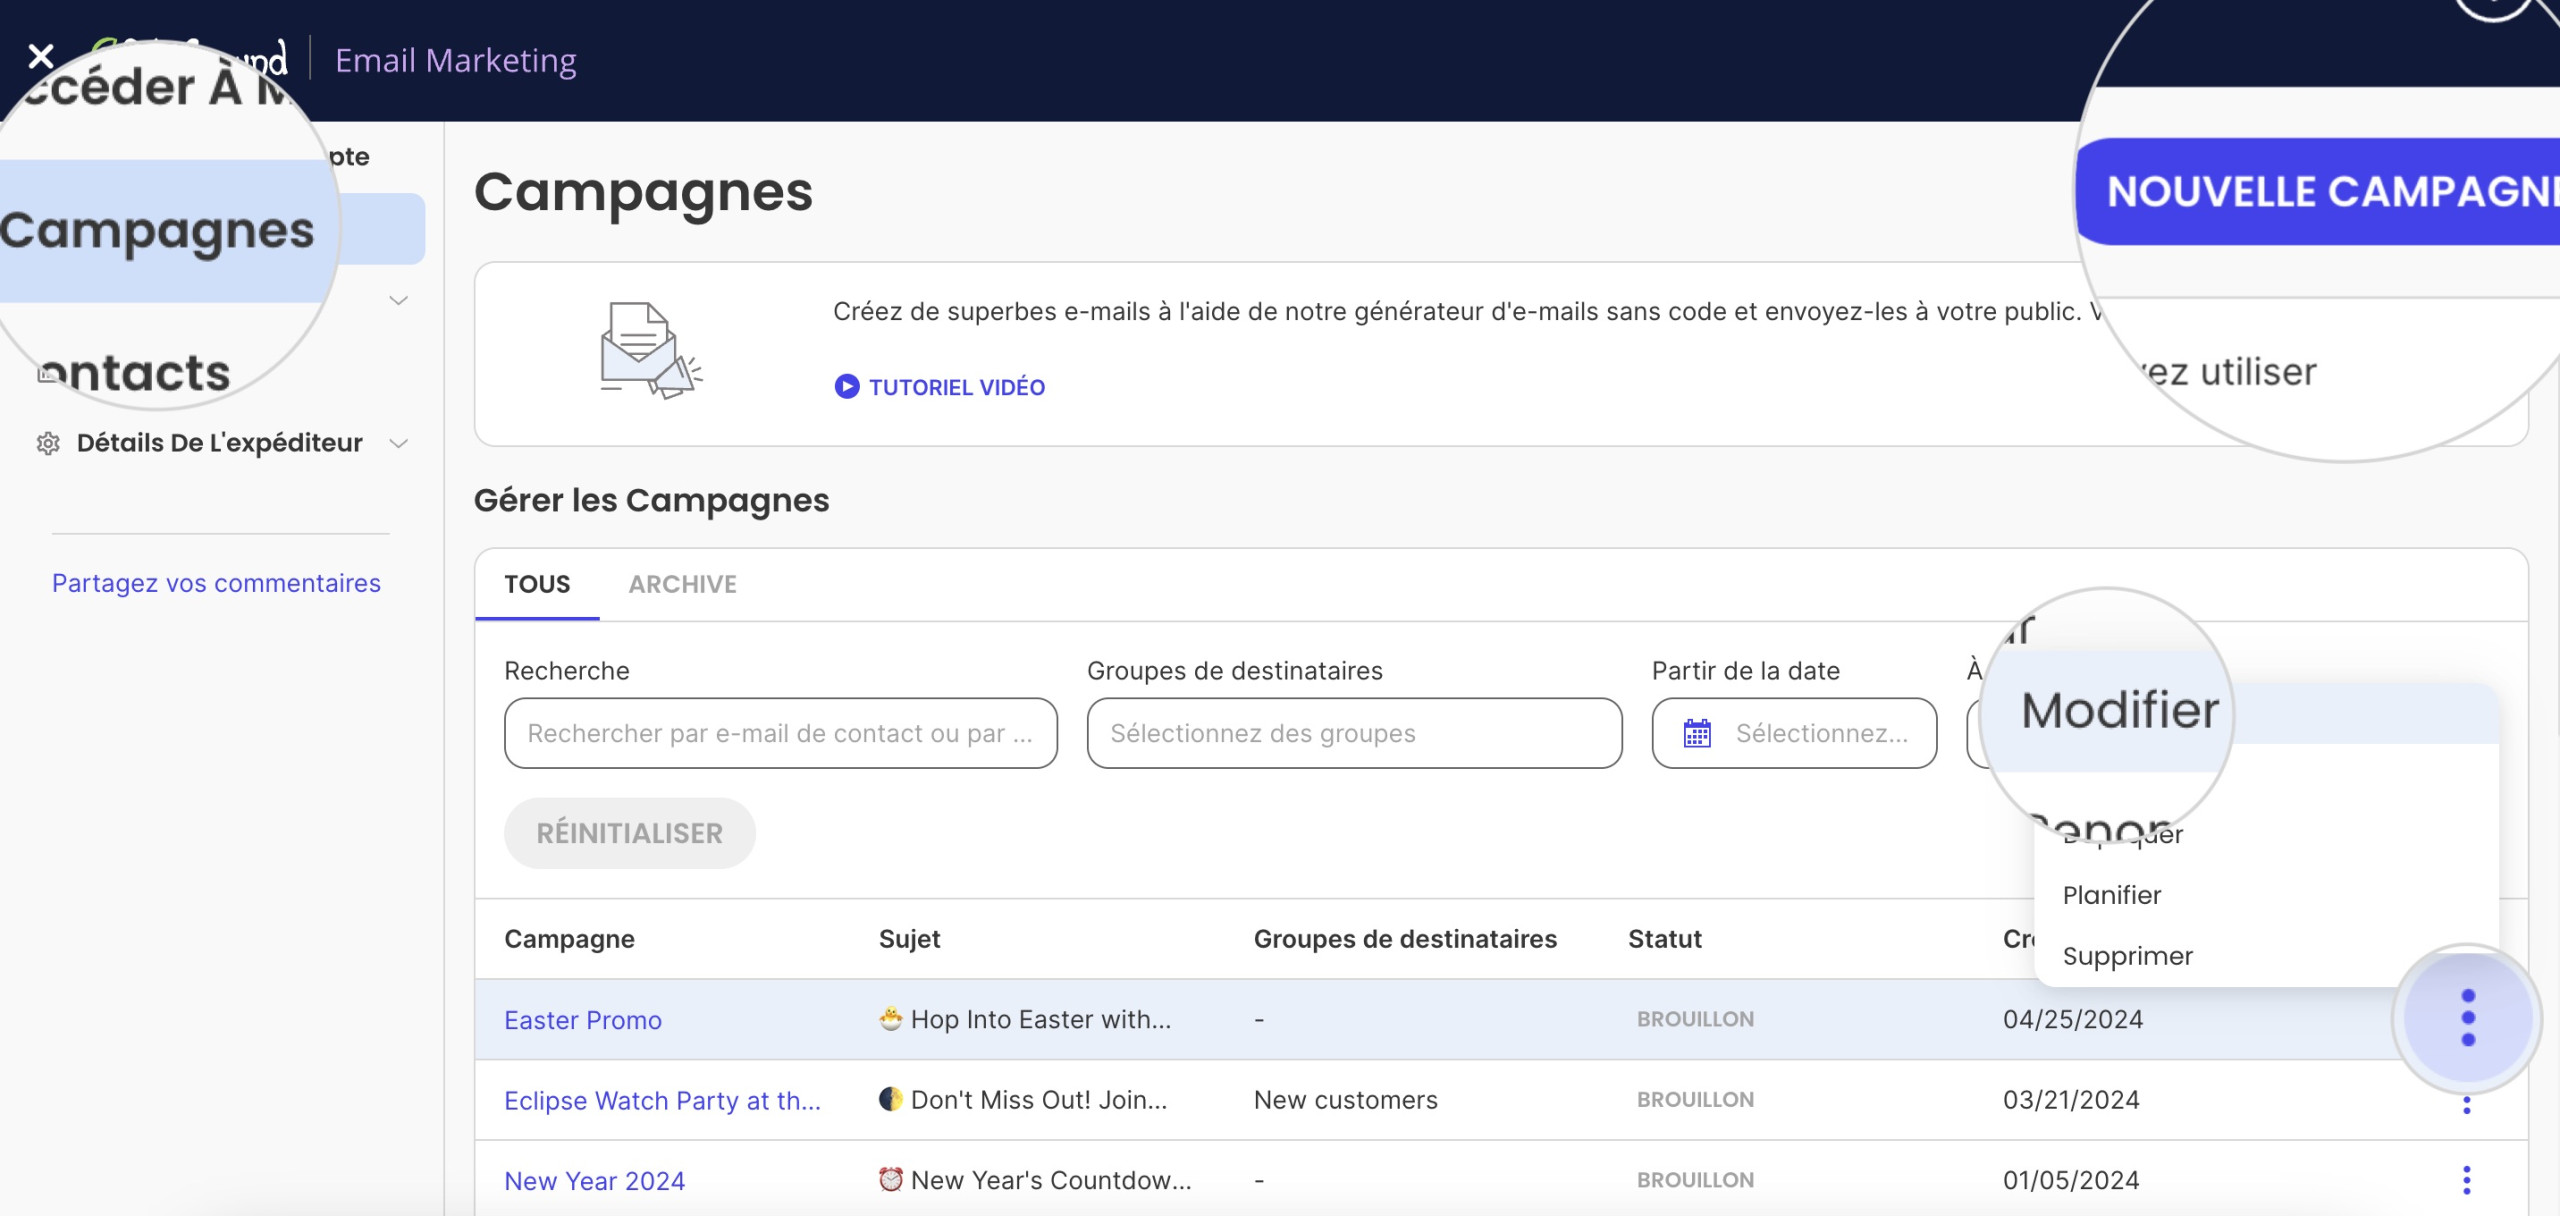The image size is (2560, 1216).
Task: Focus the Recherche search field
Action: coord(780,733)
